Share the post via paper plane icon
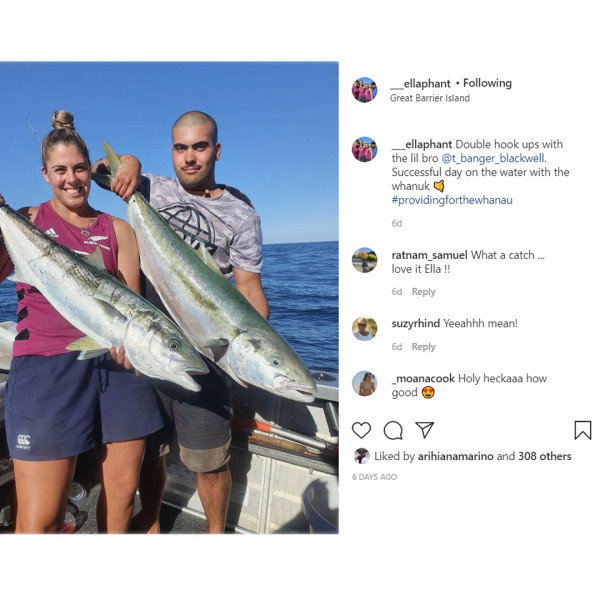The image size is (600, 600). (x=424, y=430)
